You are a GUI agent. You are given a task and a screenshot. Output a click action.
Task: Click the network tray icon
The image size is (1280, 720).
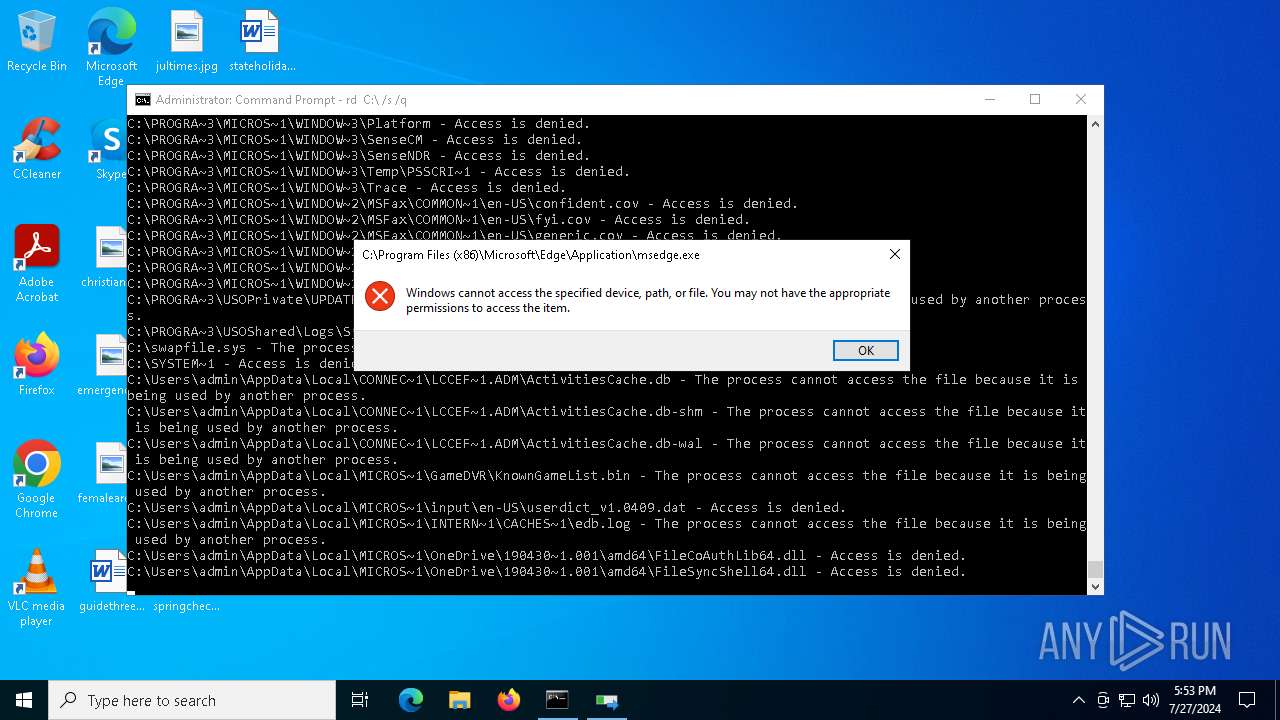click(x=1127, y=700)
